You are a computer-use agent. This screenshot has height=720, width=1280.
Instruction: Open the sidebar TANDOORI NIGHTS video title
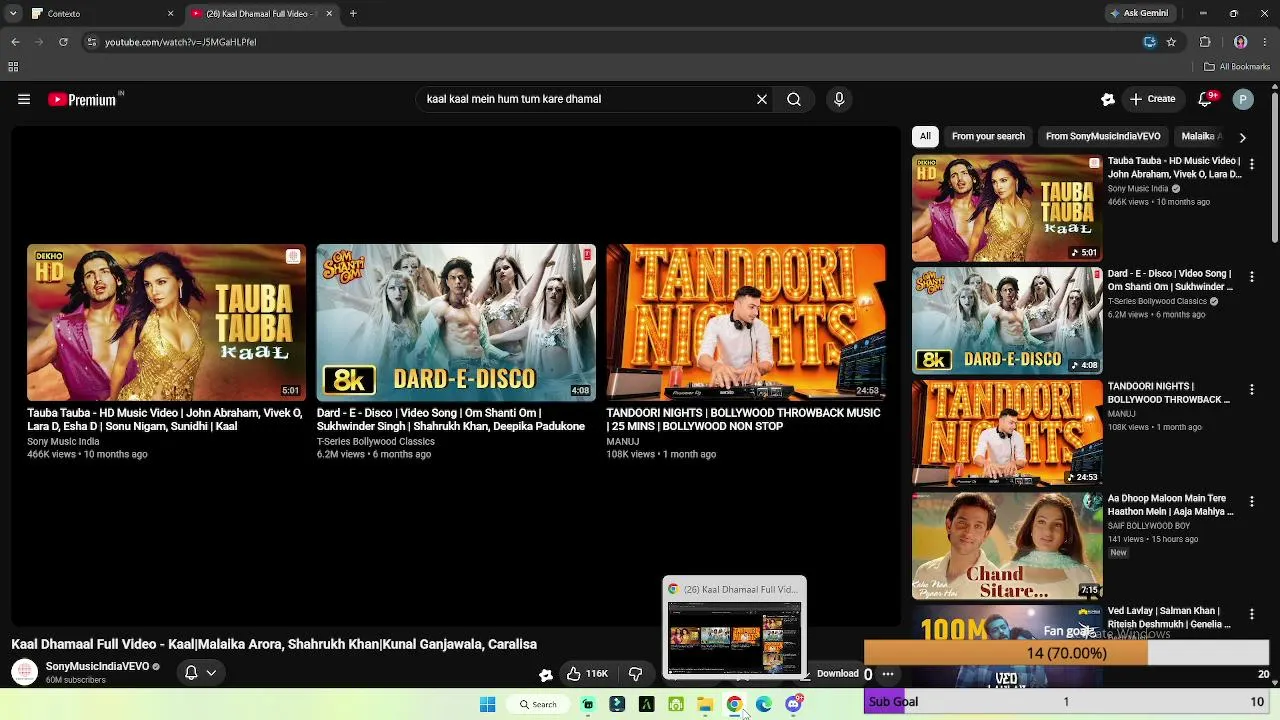(x=1169, y=393)
